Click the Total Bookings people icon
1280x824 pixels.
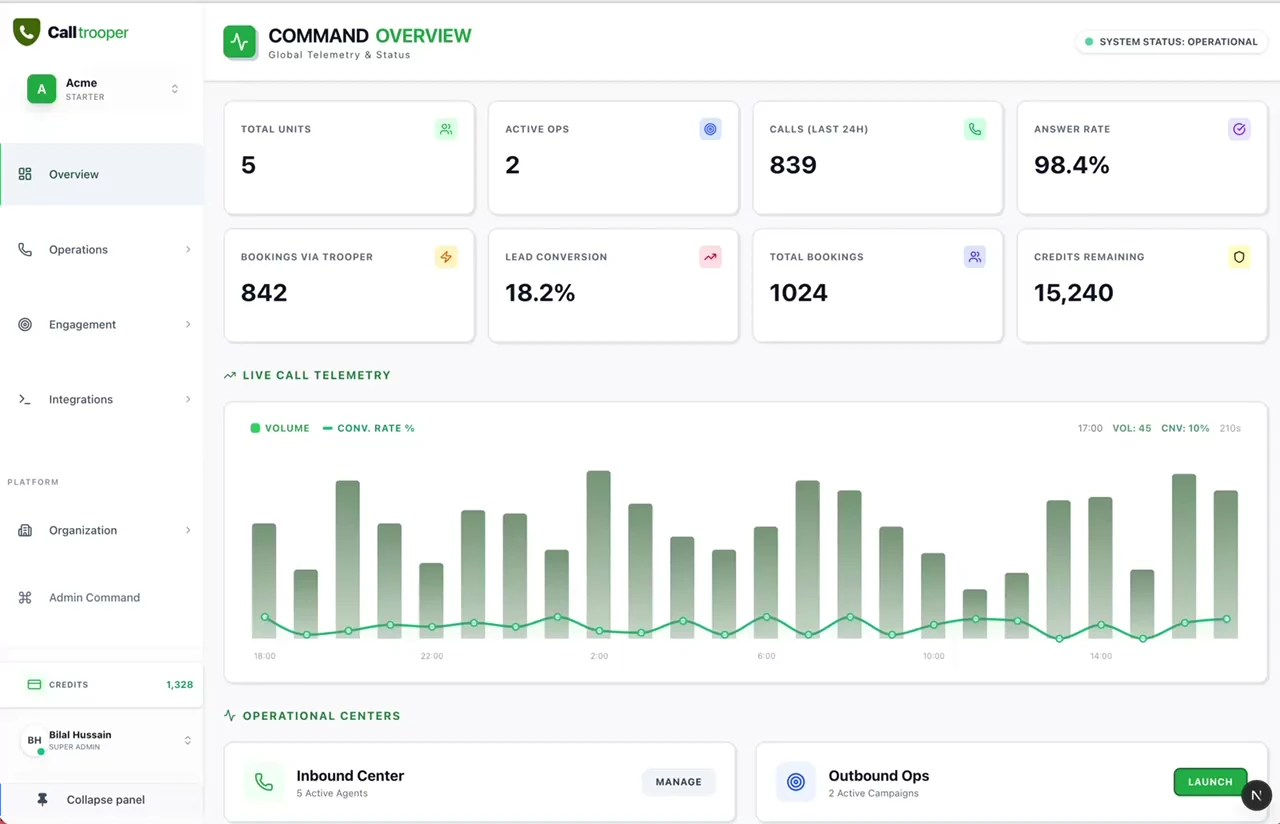[975, 257]
